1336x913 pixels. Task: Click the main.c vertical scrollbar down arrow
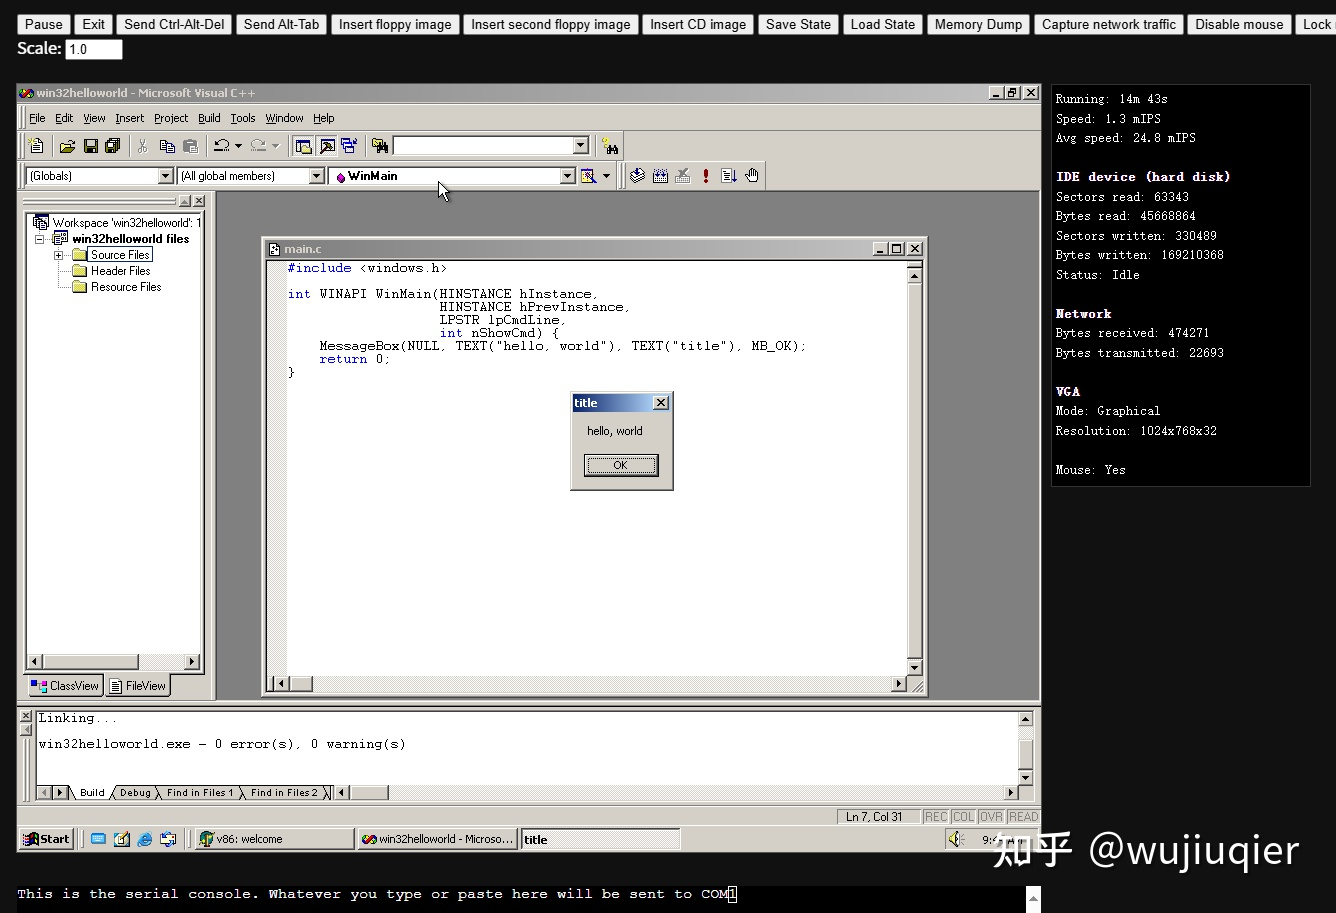(x=914, y=667)
